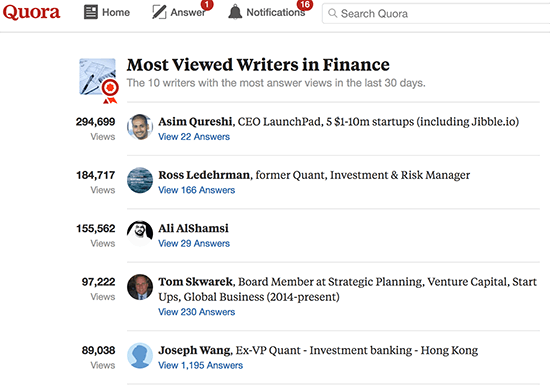Viewport: 550px width, 388px height.
Task: Click the Answer count badge showing 1
Action: pos(207,5)
